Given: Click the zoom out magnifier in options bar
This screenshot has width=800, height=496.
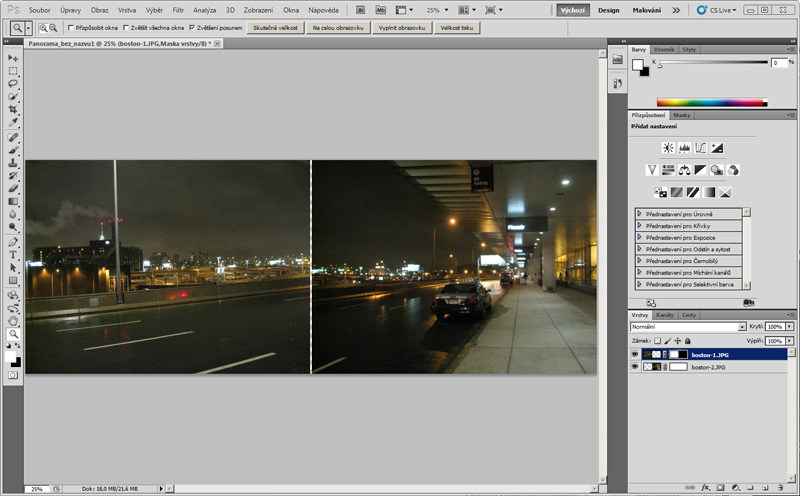Looking at the screenshot, I should click(x=53, y=27).
